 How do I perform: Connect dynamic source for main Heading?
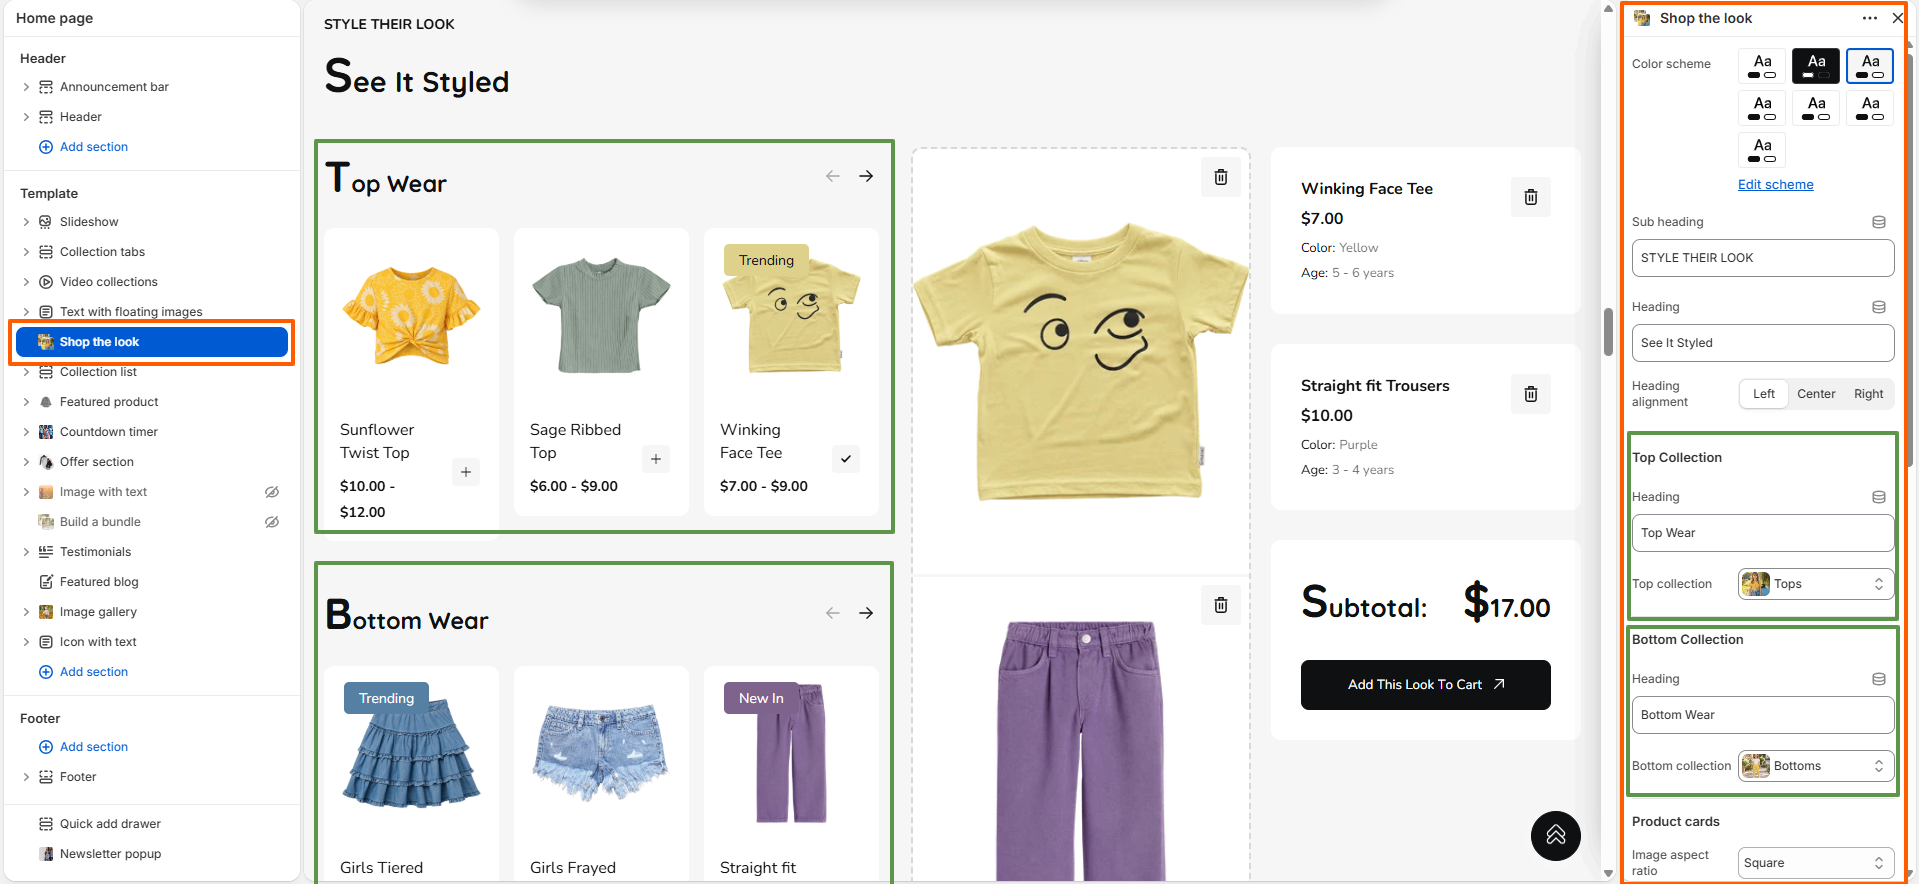tap(1879, 307)
